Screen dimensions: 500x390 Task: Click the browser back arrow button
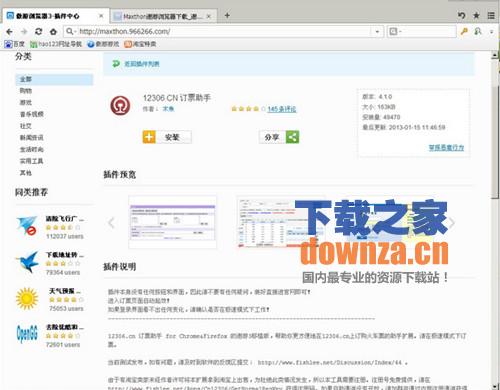coord(9,32)
